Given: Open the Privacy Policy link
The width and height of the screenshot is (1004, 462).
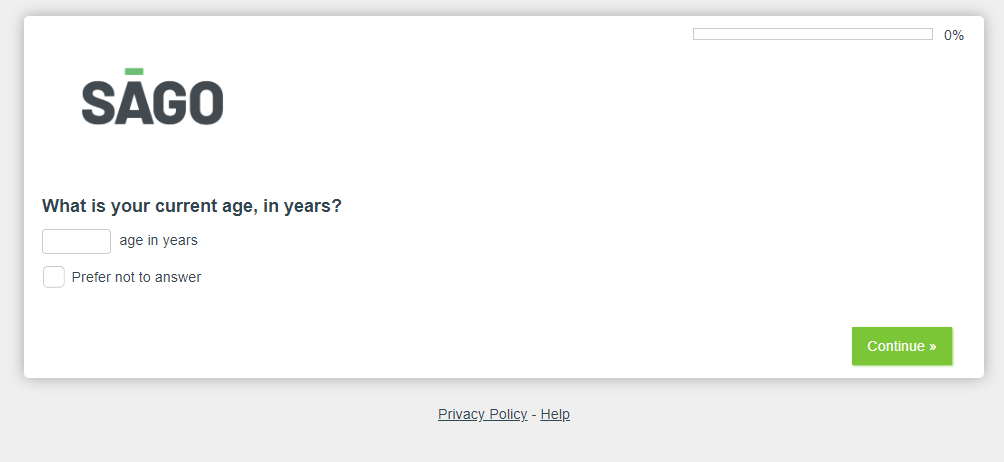Looking at the screenshot, I should click(482, 414).
